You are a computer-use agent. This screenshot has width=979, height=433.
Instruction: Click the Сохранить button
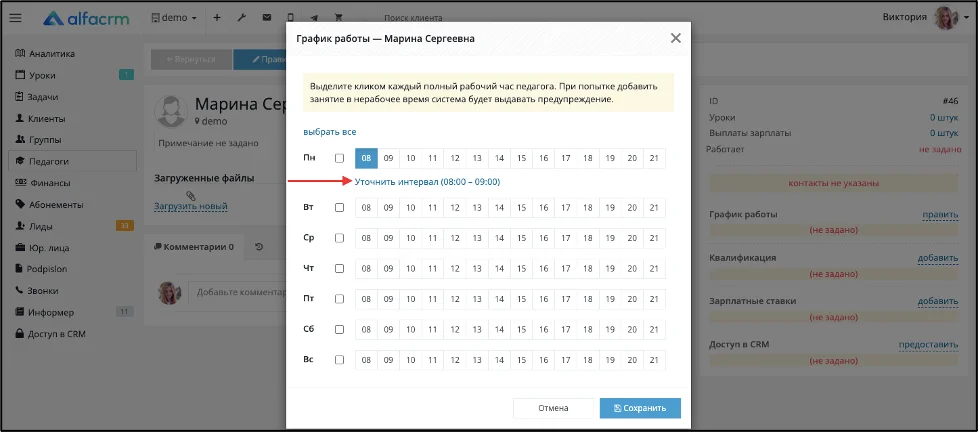(640, 408)
